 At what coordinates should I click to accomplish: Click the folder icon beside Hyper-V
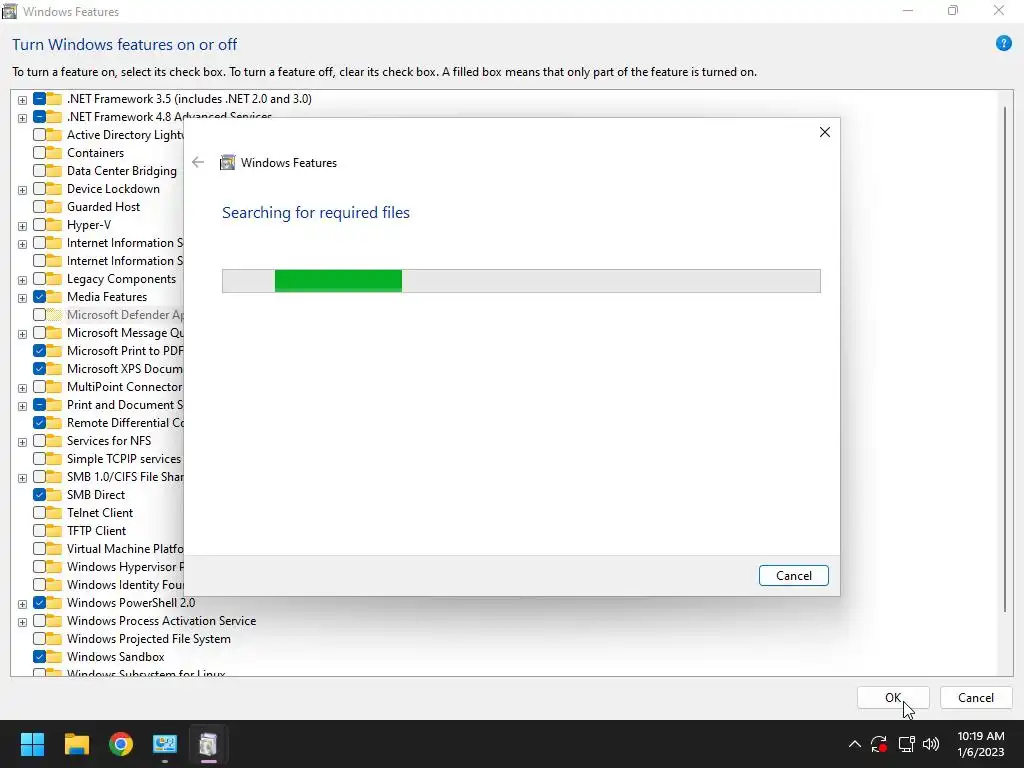(54, 225)
